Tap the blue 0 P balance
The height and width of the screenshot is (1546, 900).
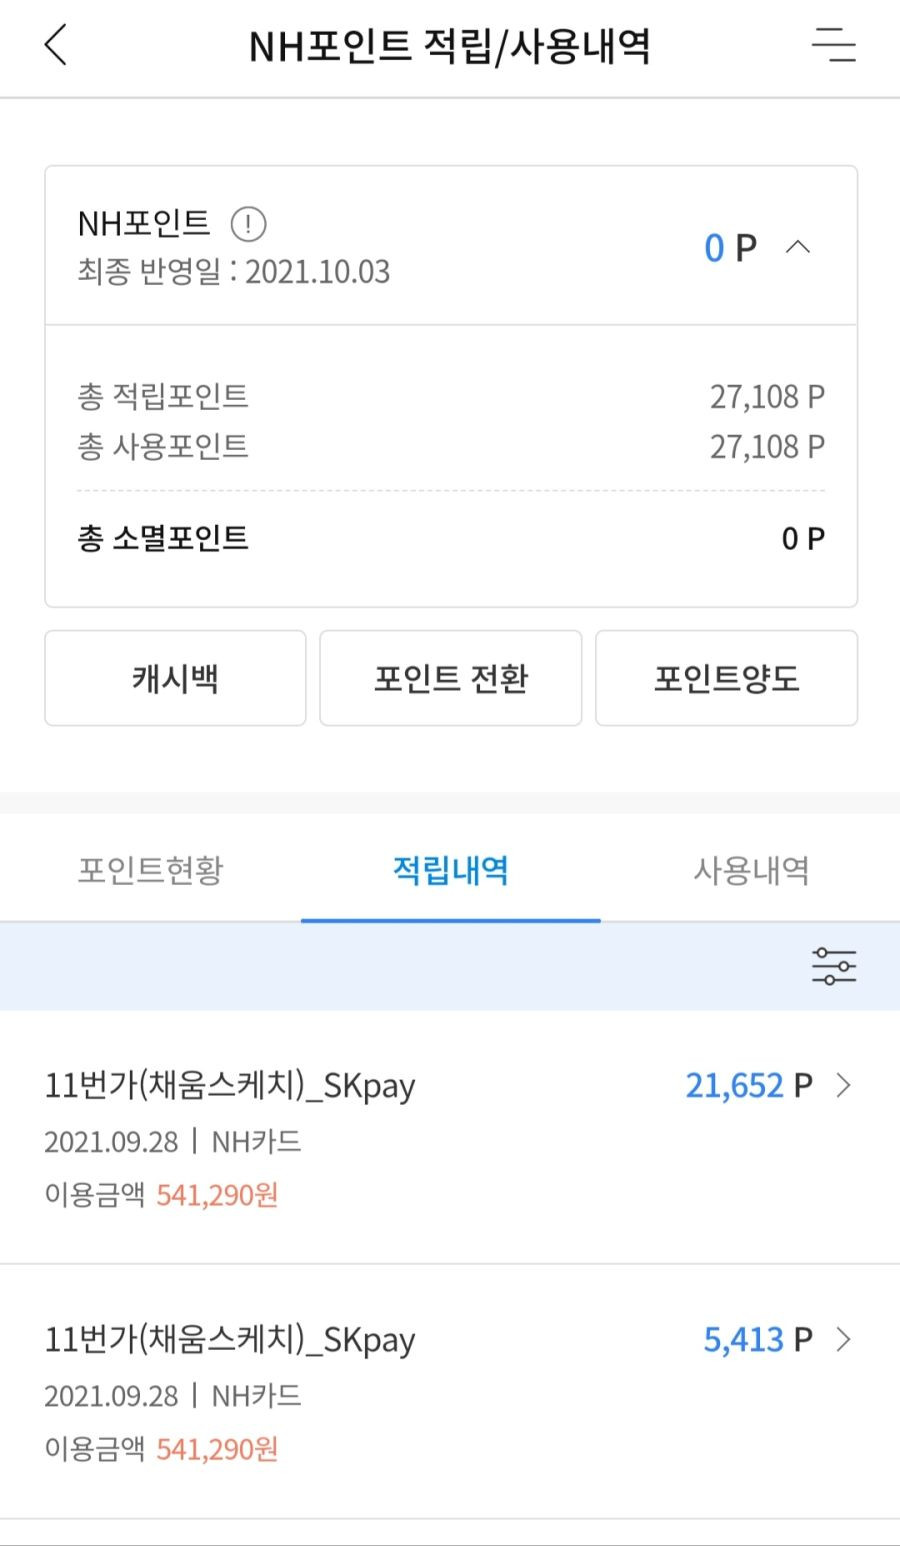(x=730, y=247)
